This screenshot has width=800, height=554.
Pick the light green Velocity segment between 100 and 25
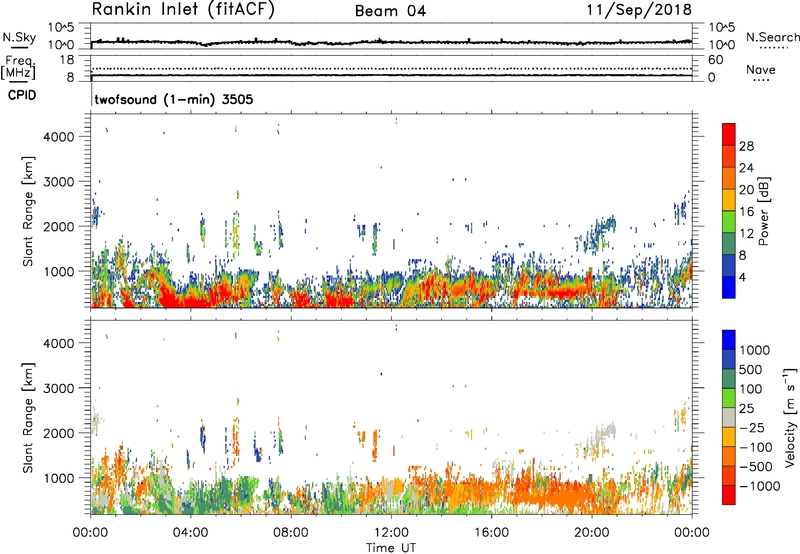click(729, 398)
